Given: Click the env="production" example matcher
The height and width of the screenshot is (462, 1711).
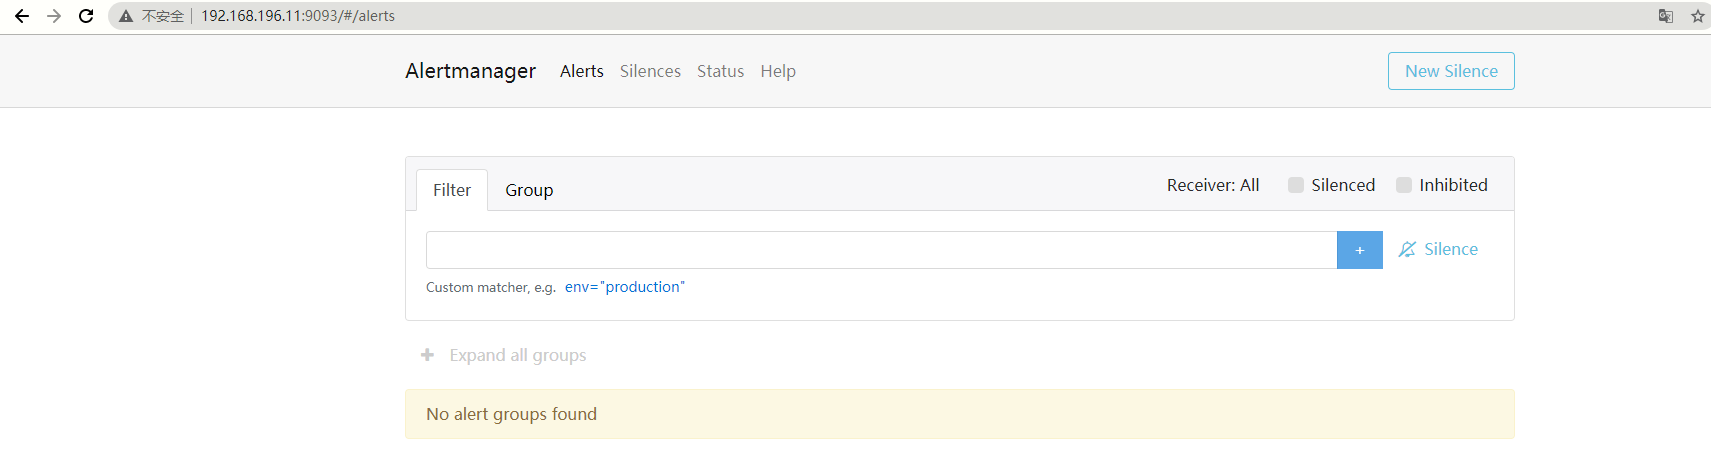Looking at the screenshot, I should point(624,287).
